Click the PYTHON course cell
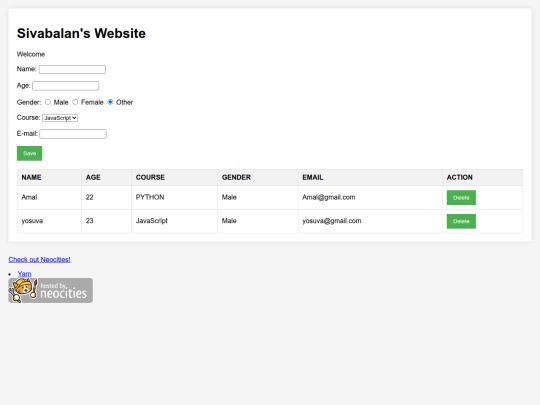Viewport: 540px width, 405px height. point(174,197)
